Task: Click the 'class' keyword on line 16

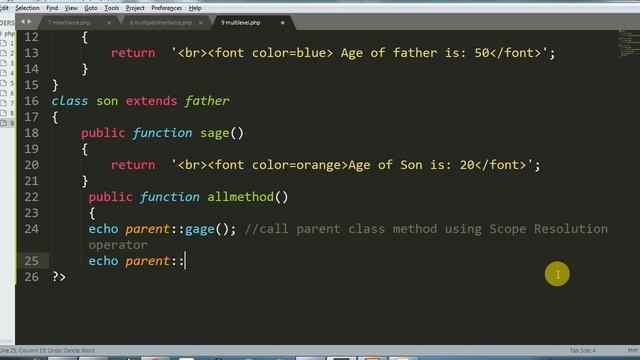Action: (x=69, y=101)
